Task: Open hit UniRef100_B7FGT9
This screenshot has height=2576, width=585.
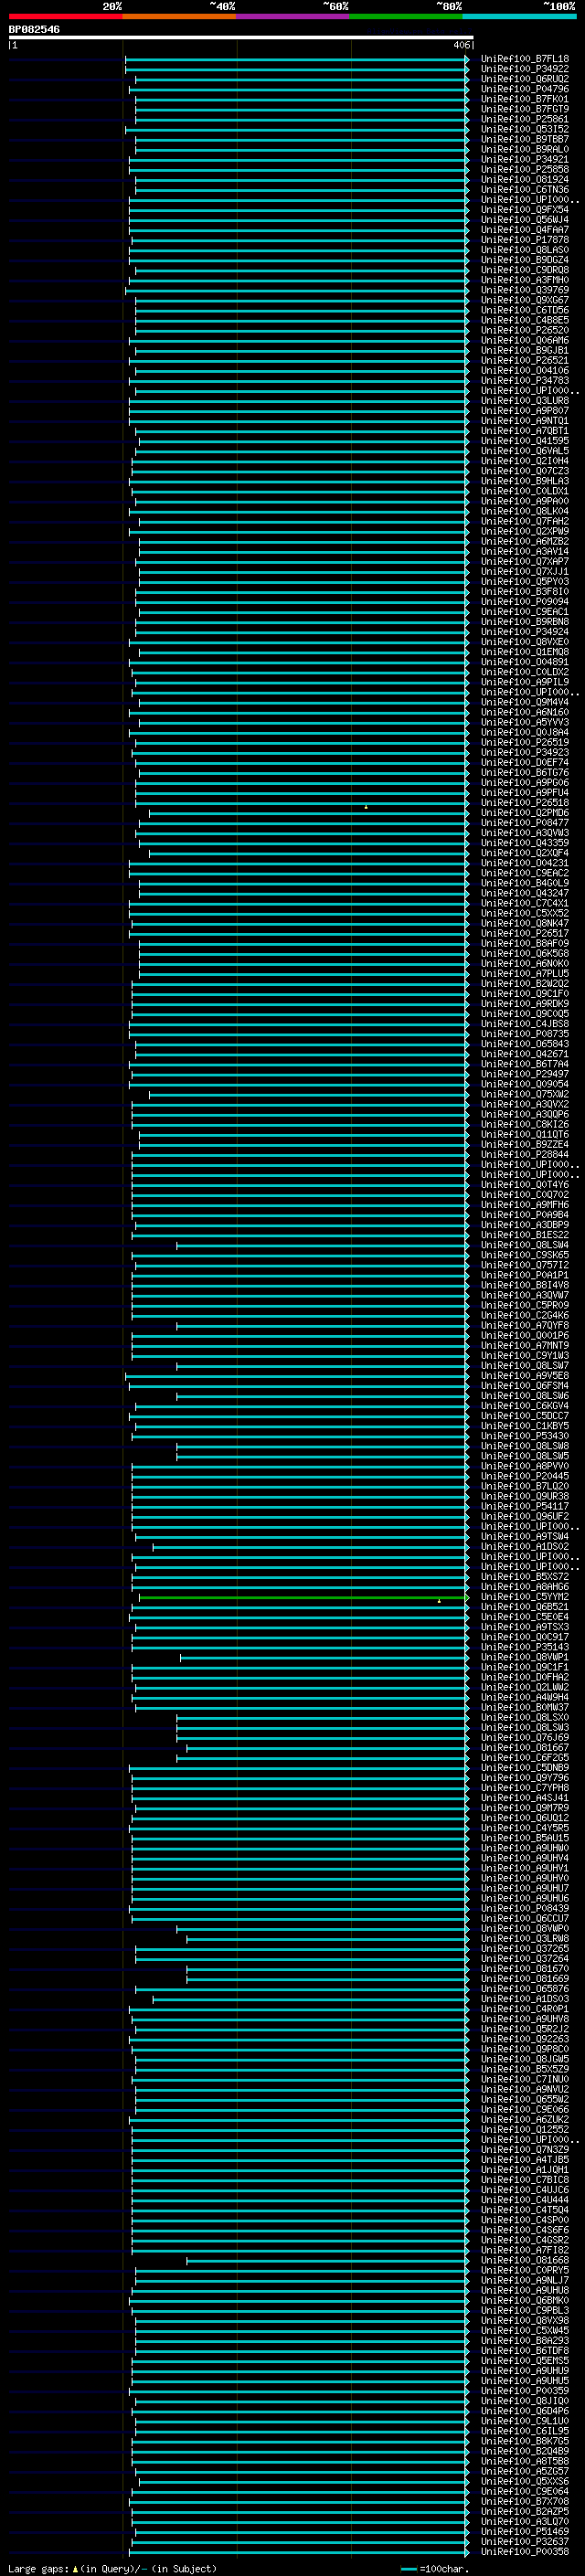Action: tap(525, 109)
